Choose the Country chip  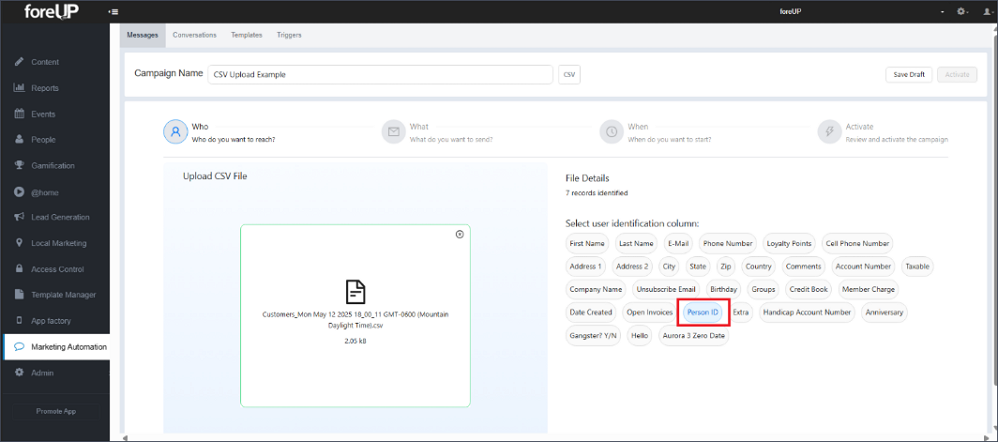click(x=759, y=266)
